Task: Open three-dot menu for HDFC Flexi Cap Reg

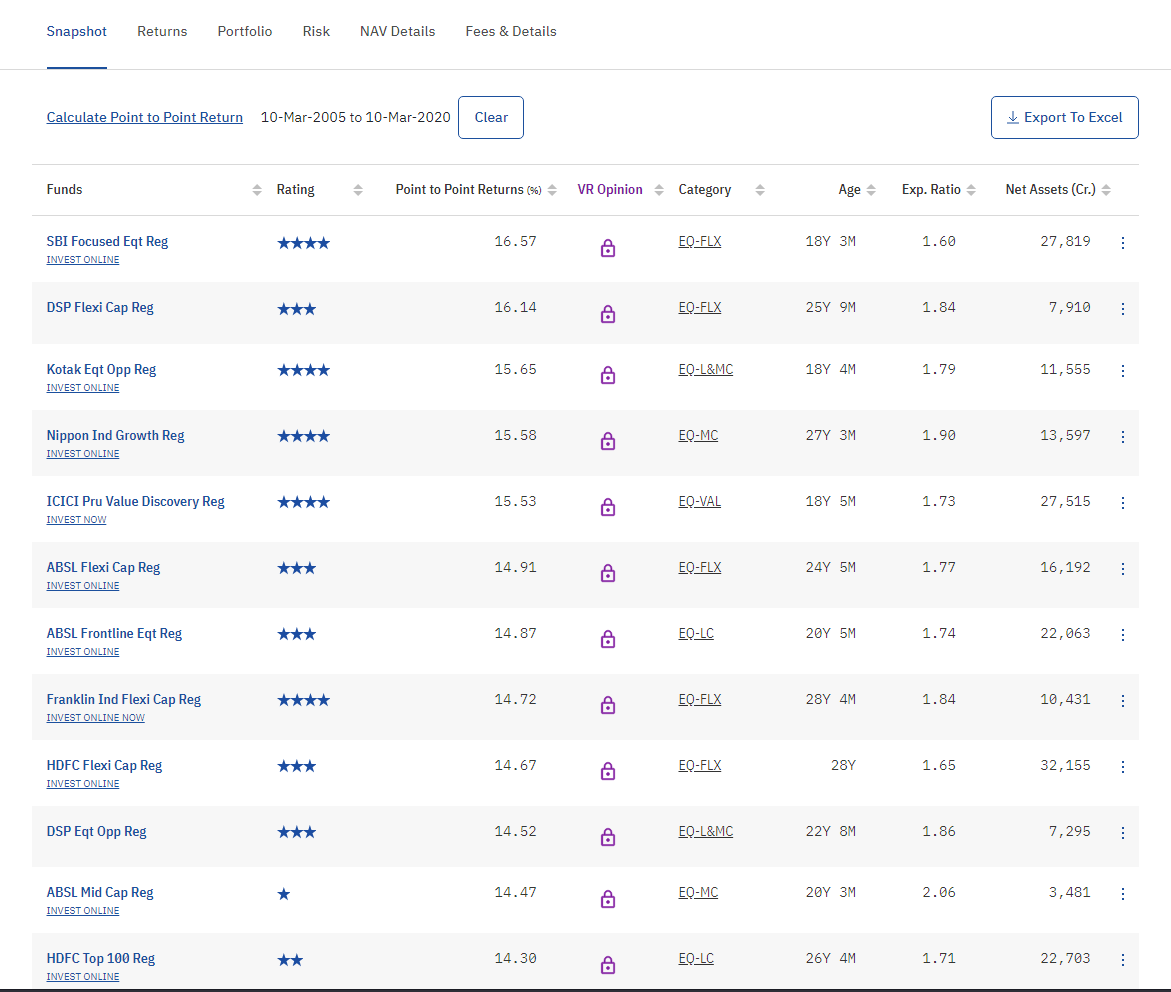Action: point(1122,766)
